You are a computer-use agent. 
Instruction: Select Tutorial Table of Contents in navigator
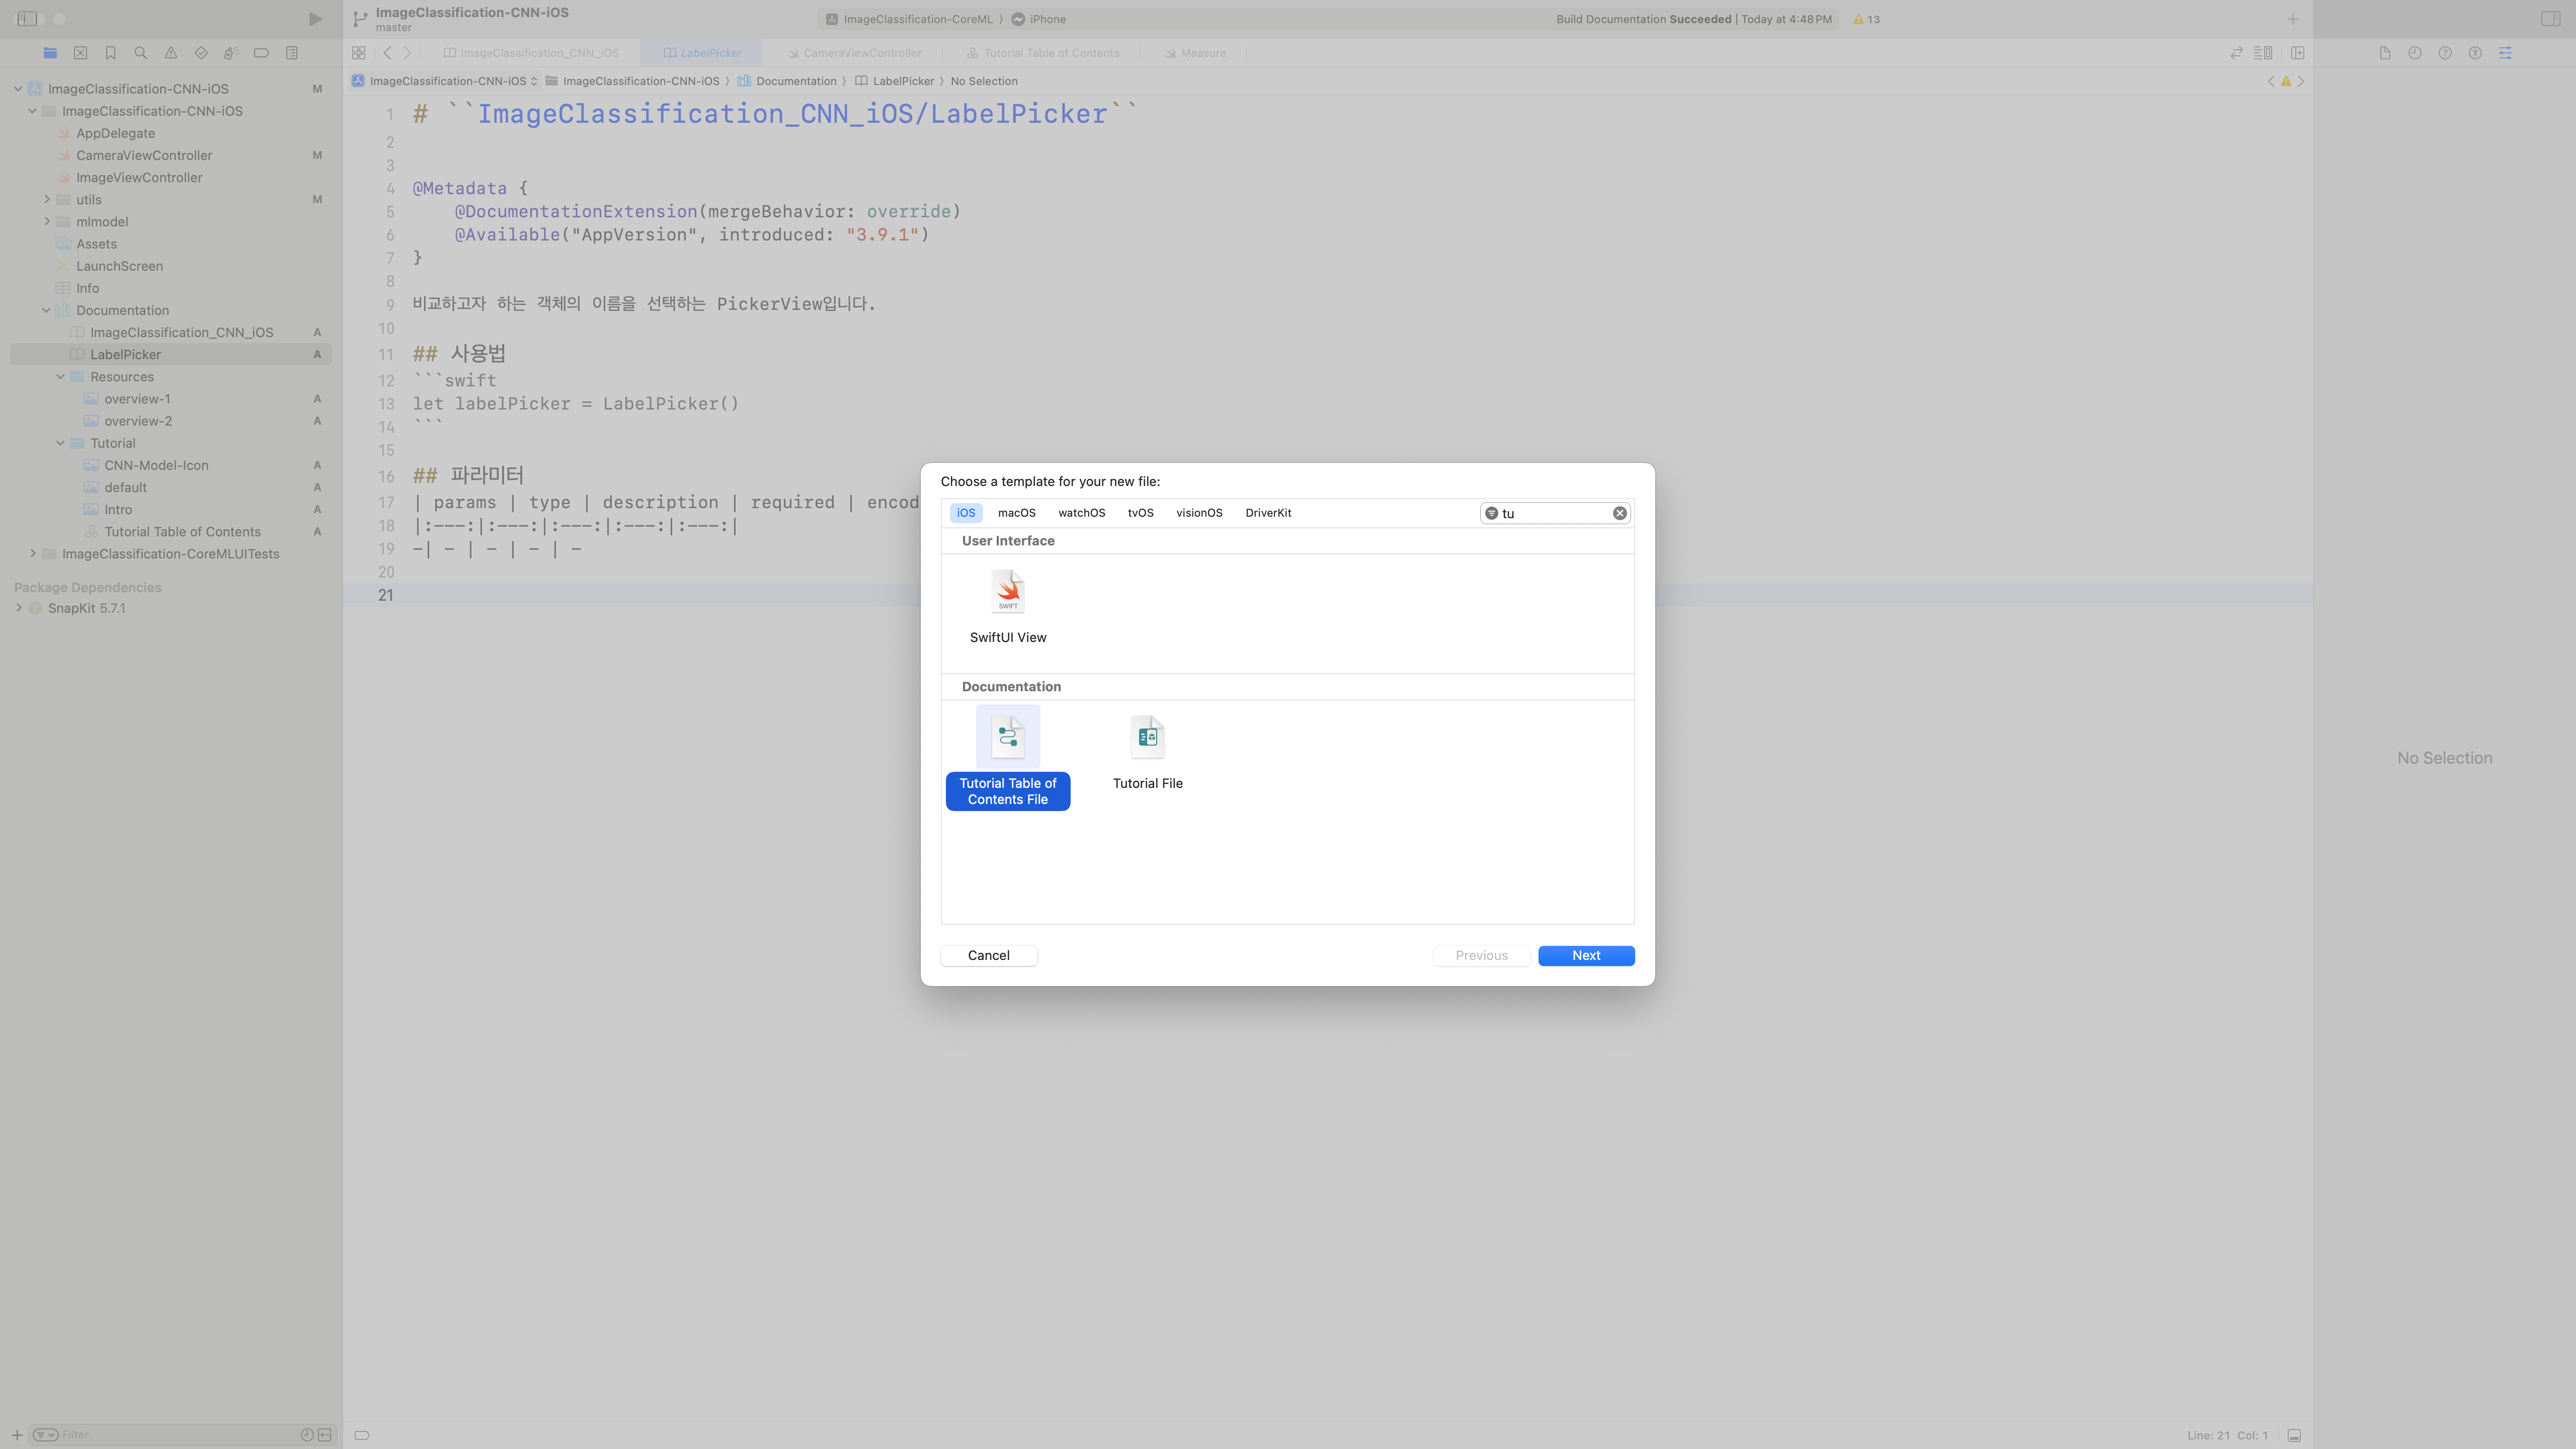tap(182, 532)
